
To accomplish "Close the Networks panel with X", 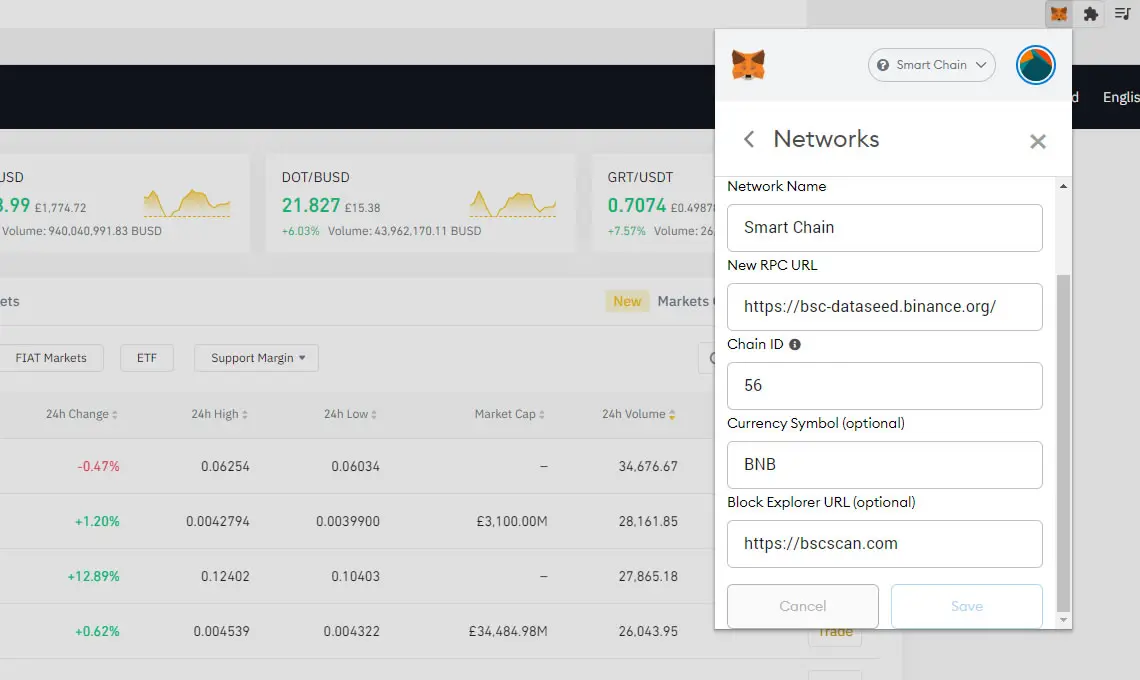I will (x=1037, y=141).
